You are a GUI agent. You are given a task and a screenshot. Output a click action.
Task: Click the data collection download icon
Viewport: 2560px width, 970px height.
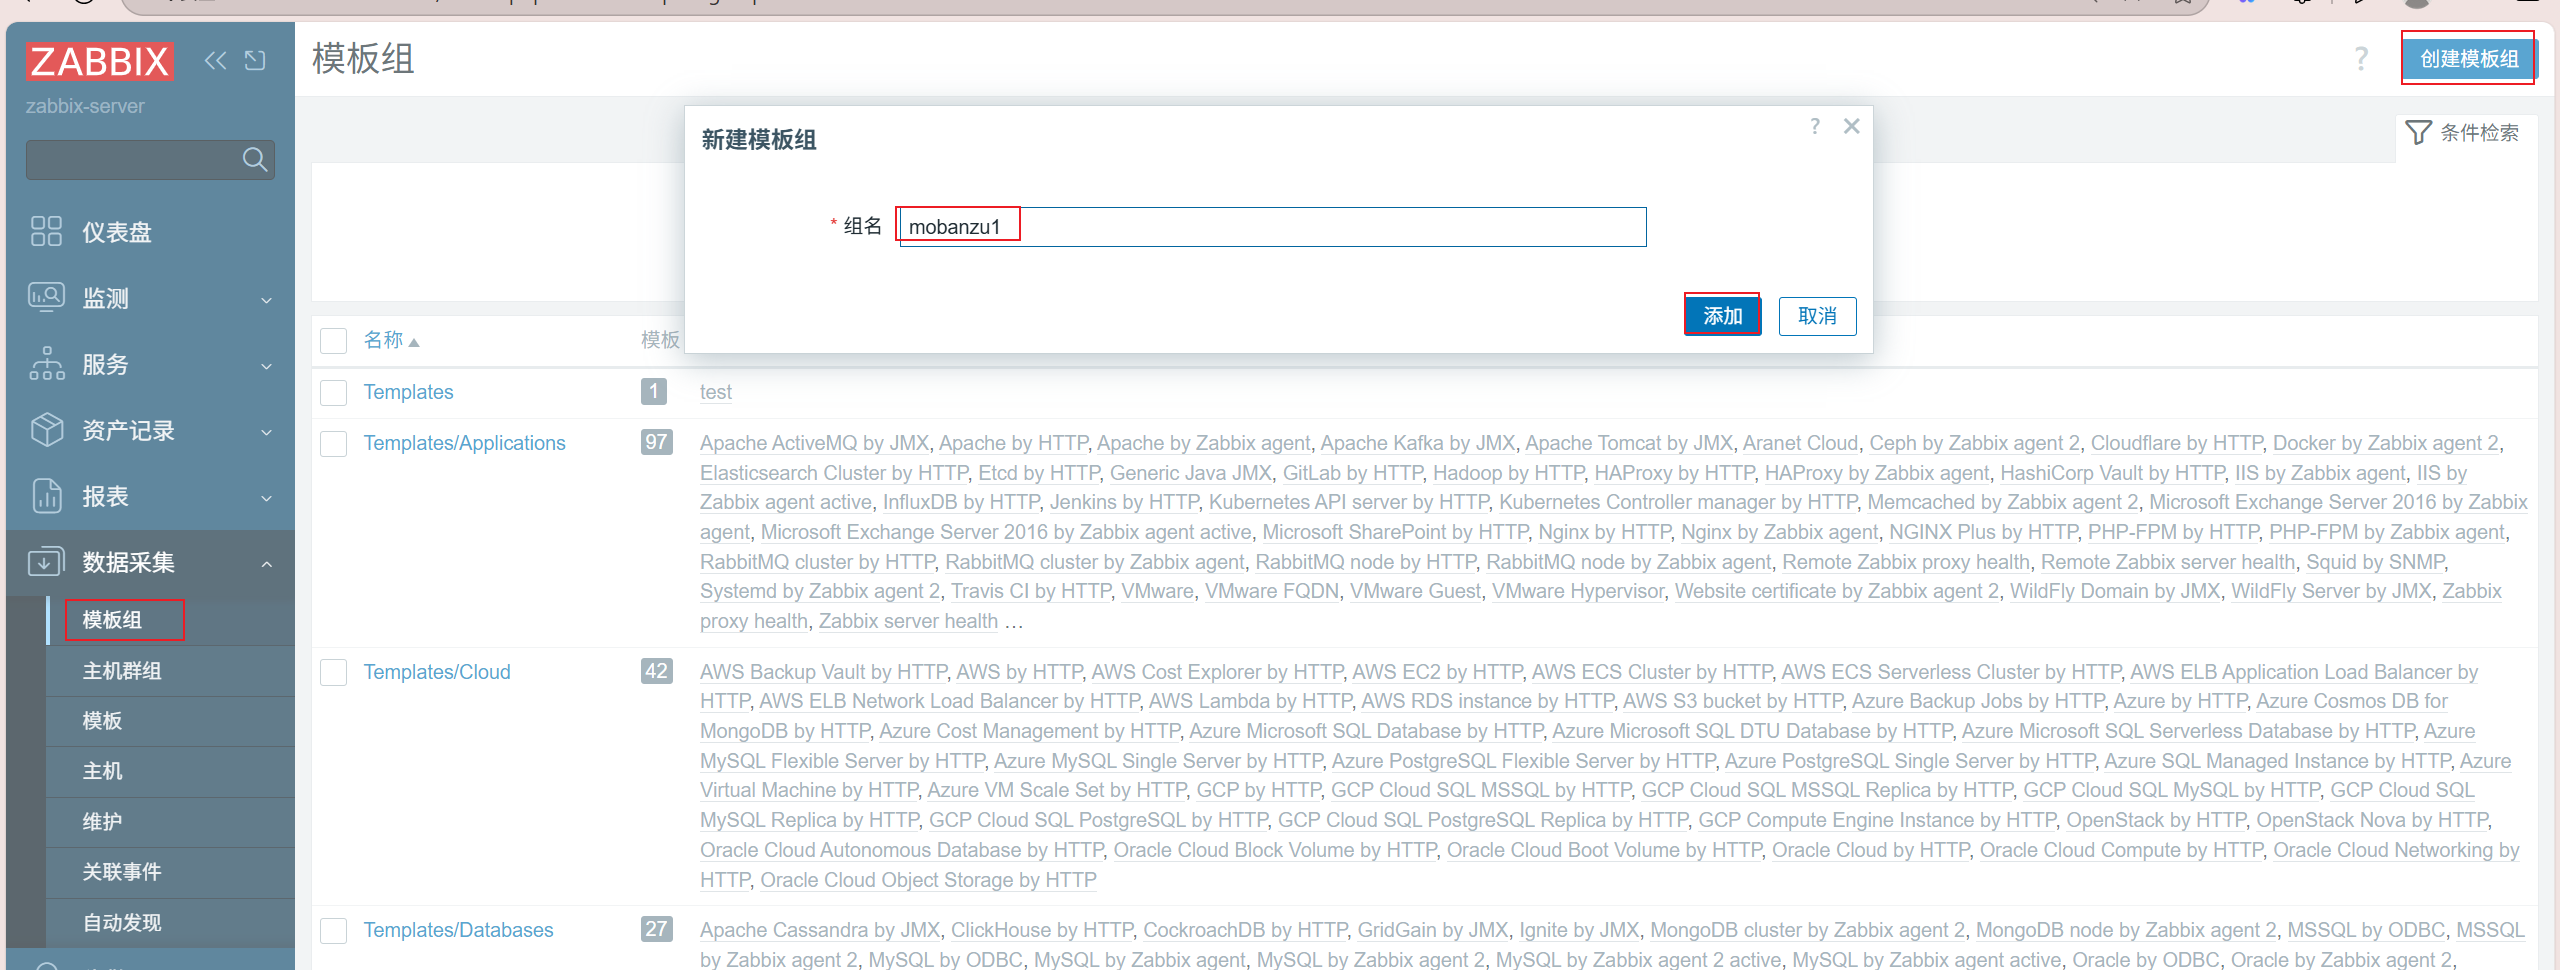click(46, 561)
